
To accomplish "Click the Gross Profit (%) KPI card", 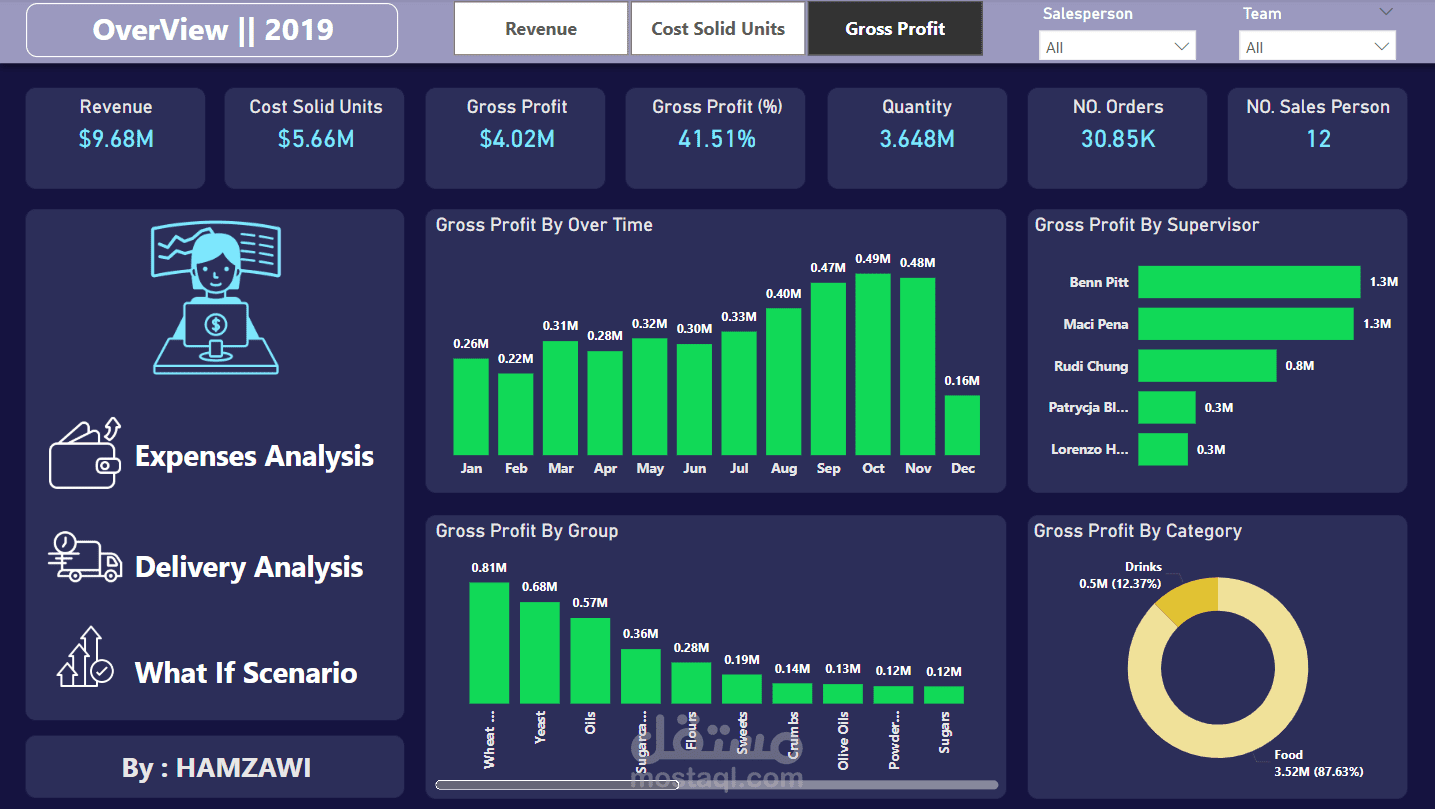I will [715, 138].
